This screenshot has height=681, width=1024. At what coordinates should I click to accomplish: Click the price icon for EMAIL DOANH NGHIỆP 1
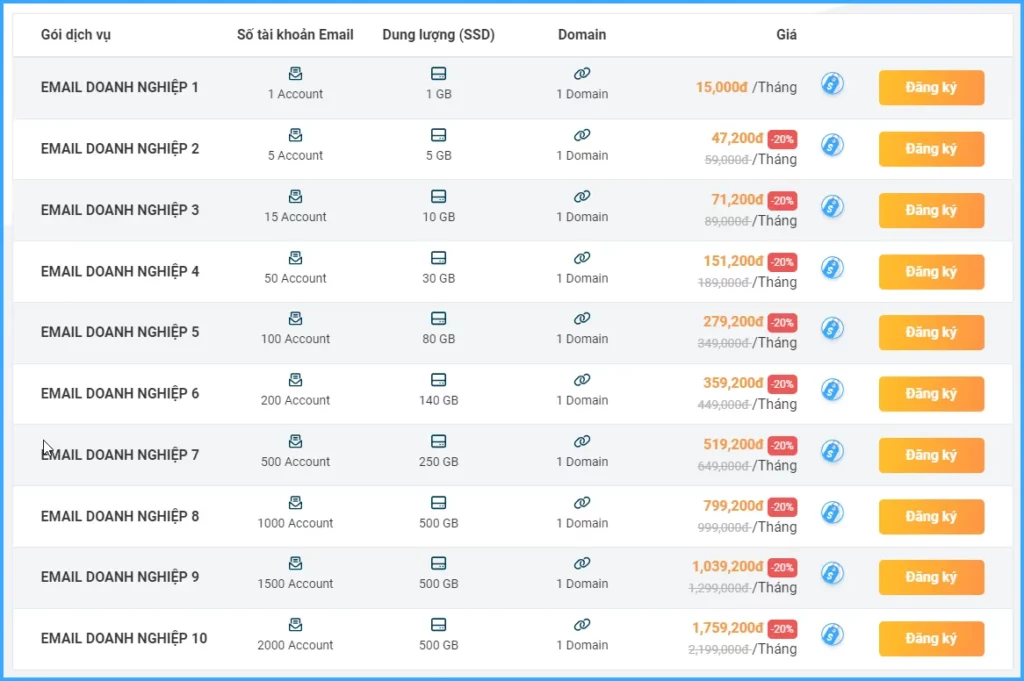831,84
